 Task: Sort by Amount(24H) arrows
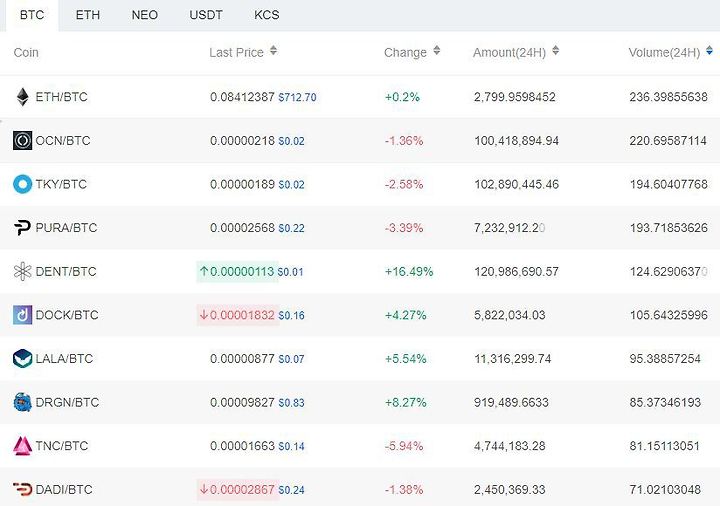[556, 51]
